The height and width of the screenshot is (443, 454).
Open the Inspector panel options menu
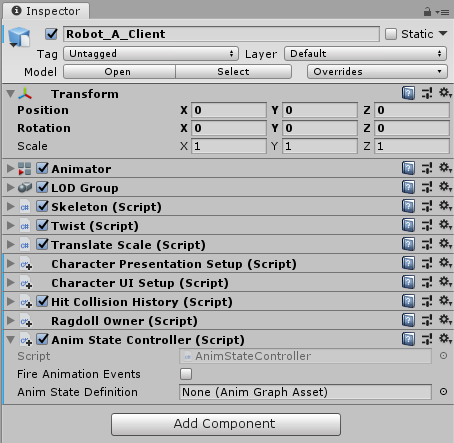[x=442, y=12]
